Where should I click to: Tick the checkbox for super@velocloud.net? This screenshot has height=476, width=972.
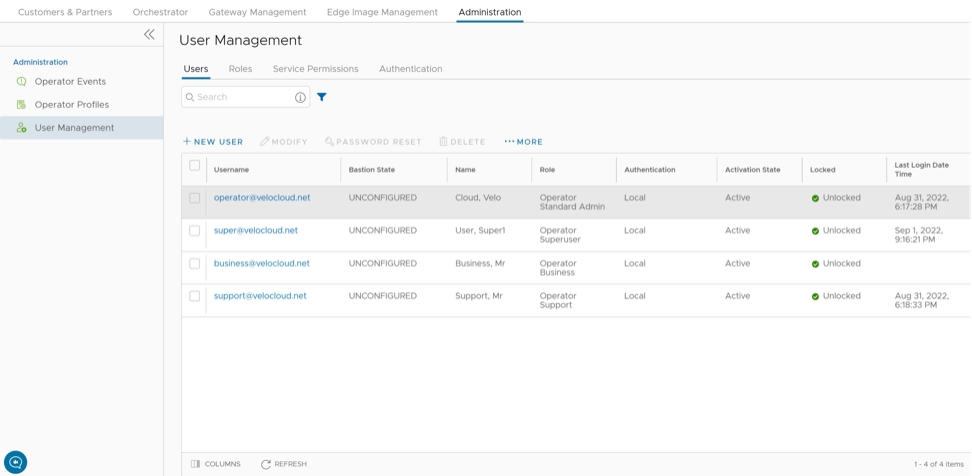(195, 231)
